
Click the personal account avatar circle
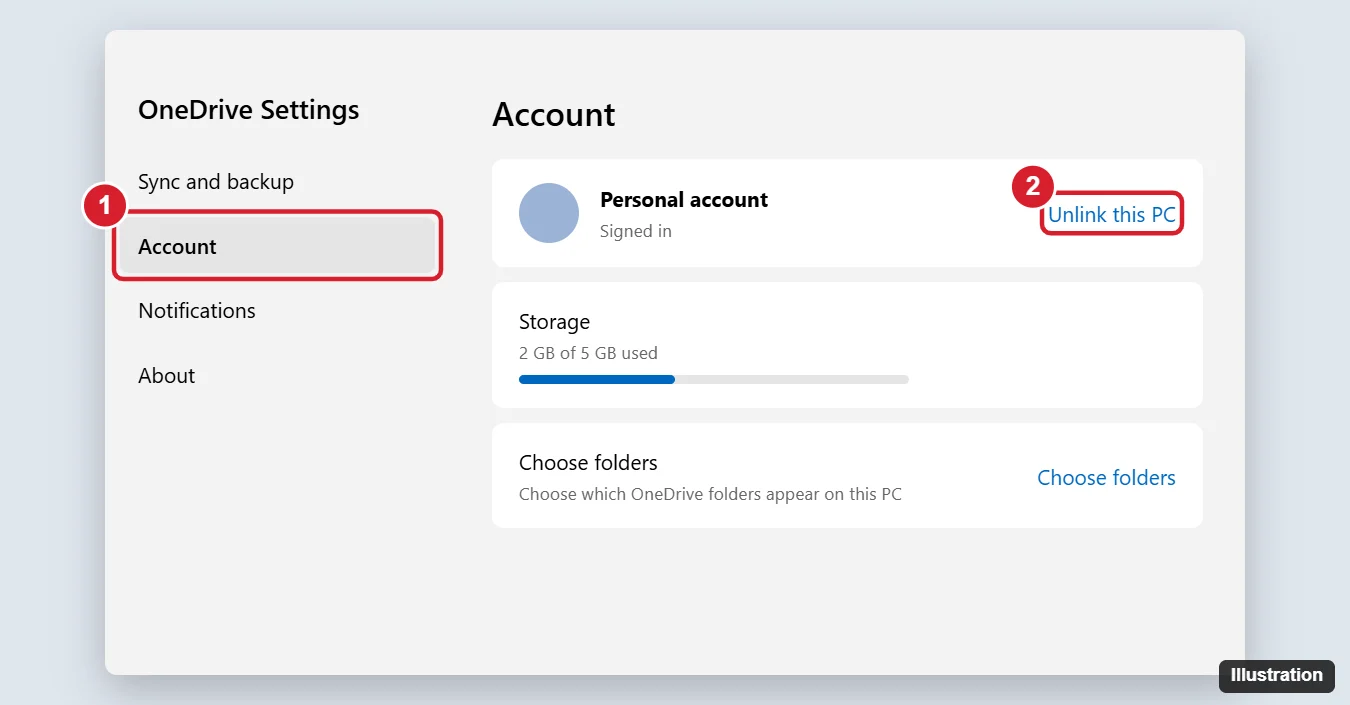pos(549,213)
